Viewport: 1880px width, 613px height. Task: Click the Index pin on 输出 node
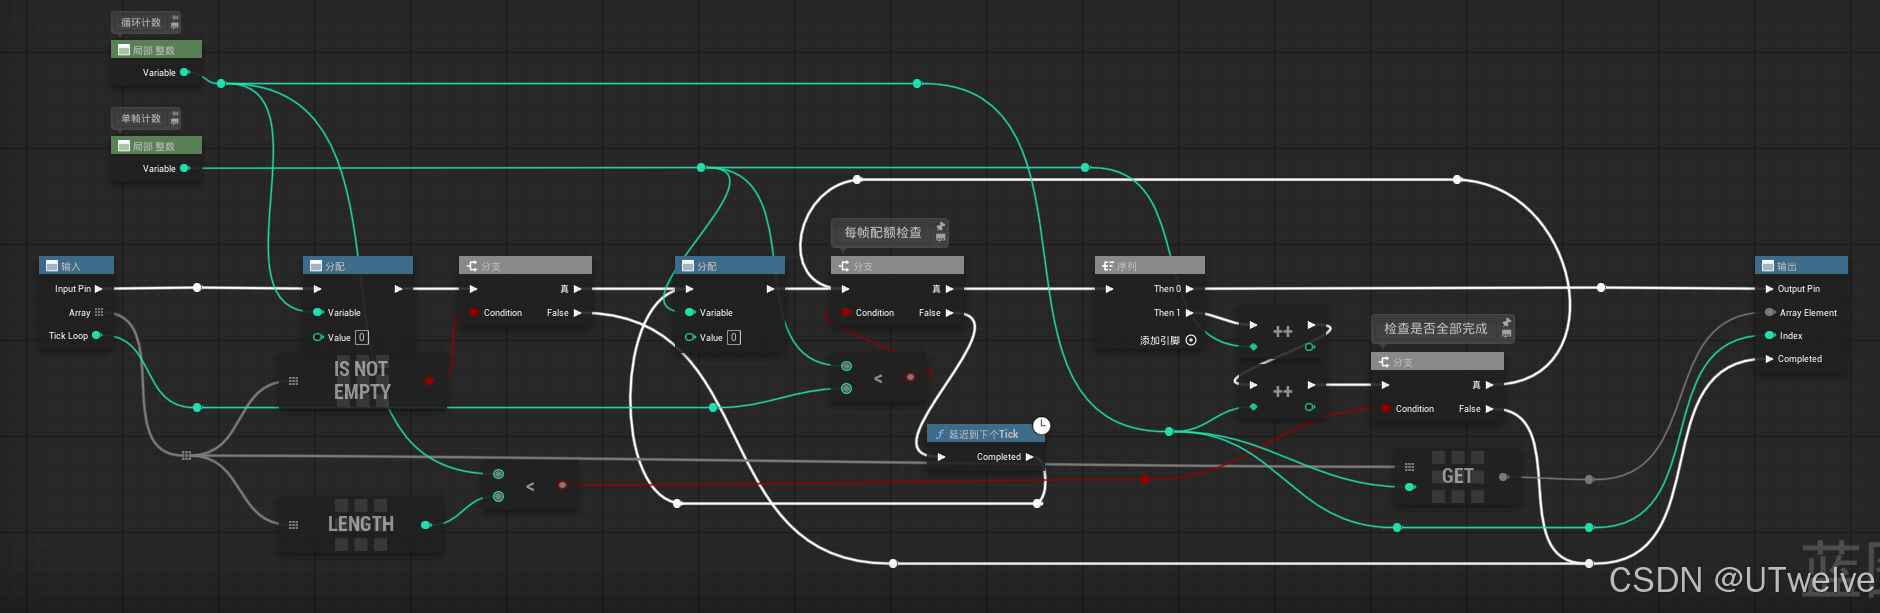(x=1770, y=335)
